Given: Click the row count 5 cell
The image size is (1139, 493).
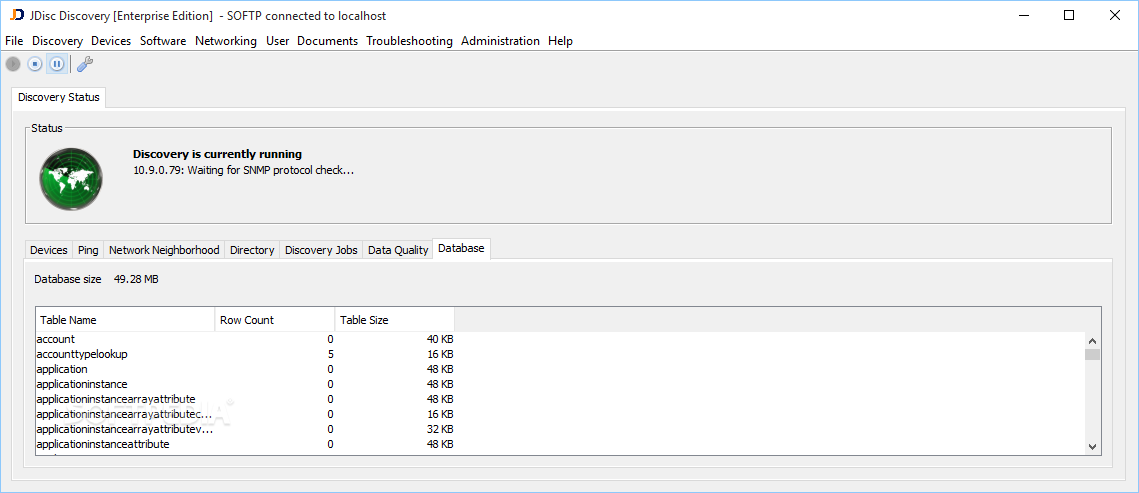Looking at the screenshot, I should [x=275, y=354].
